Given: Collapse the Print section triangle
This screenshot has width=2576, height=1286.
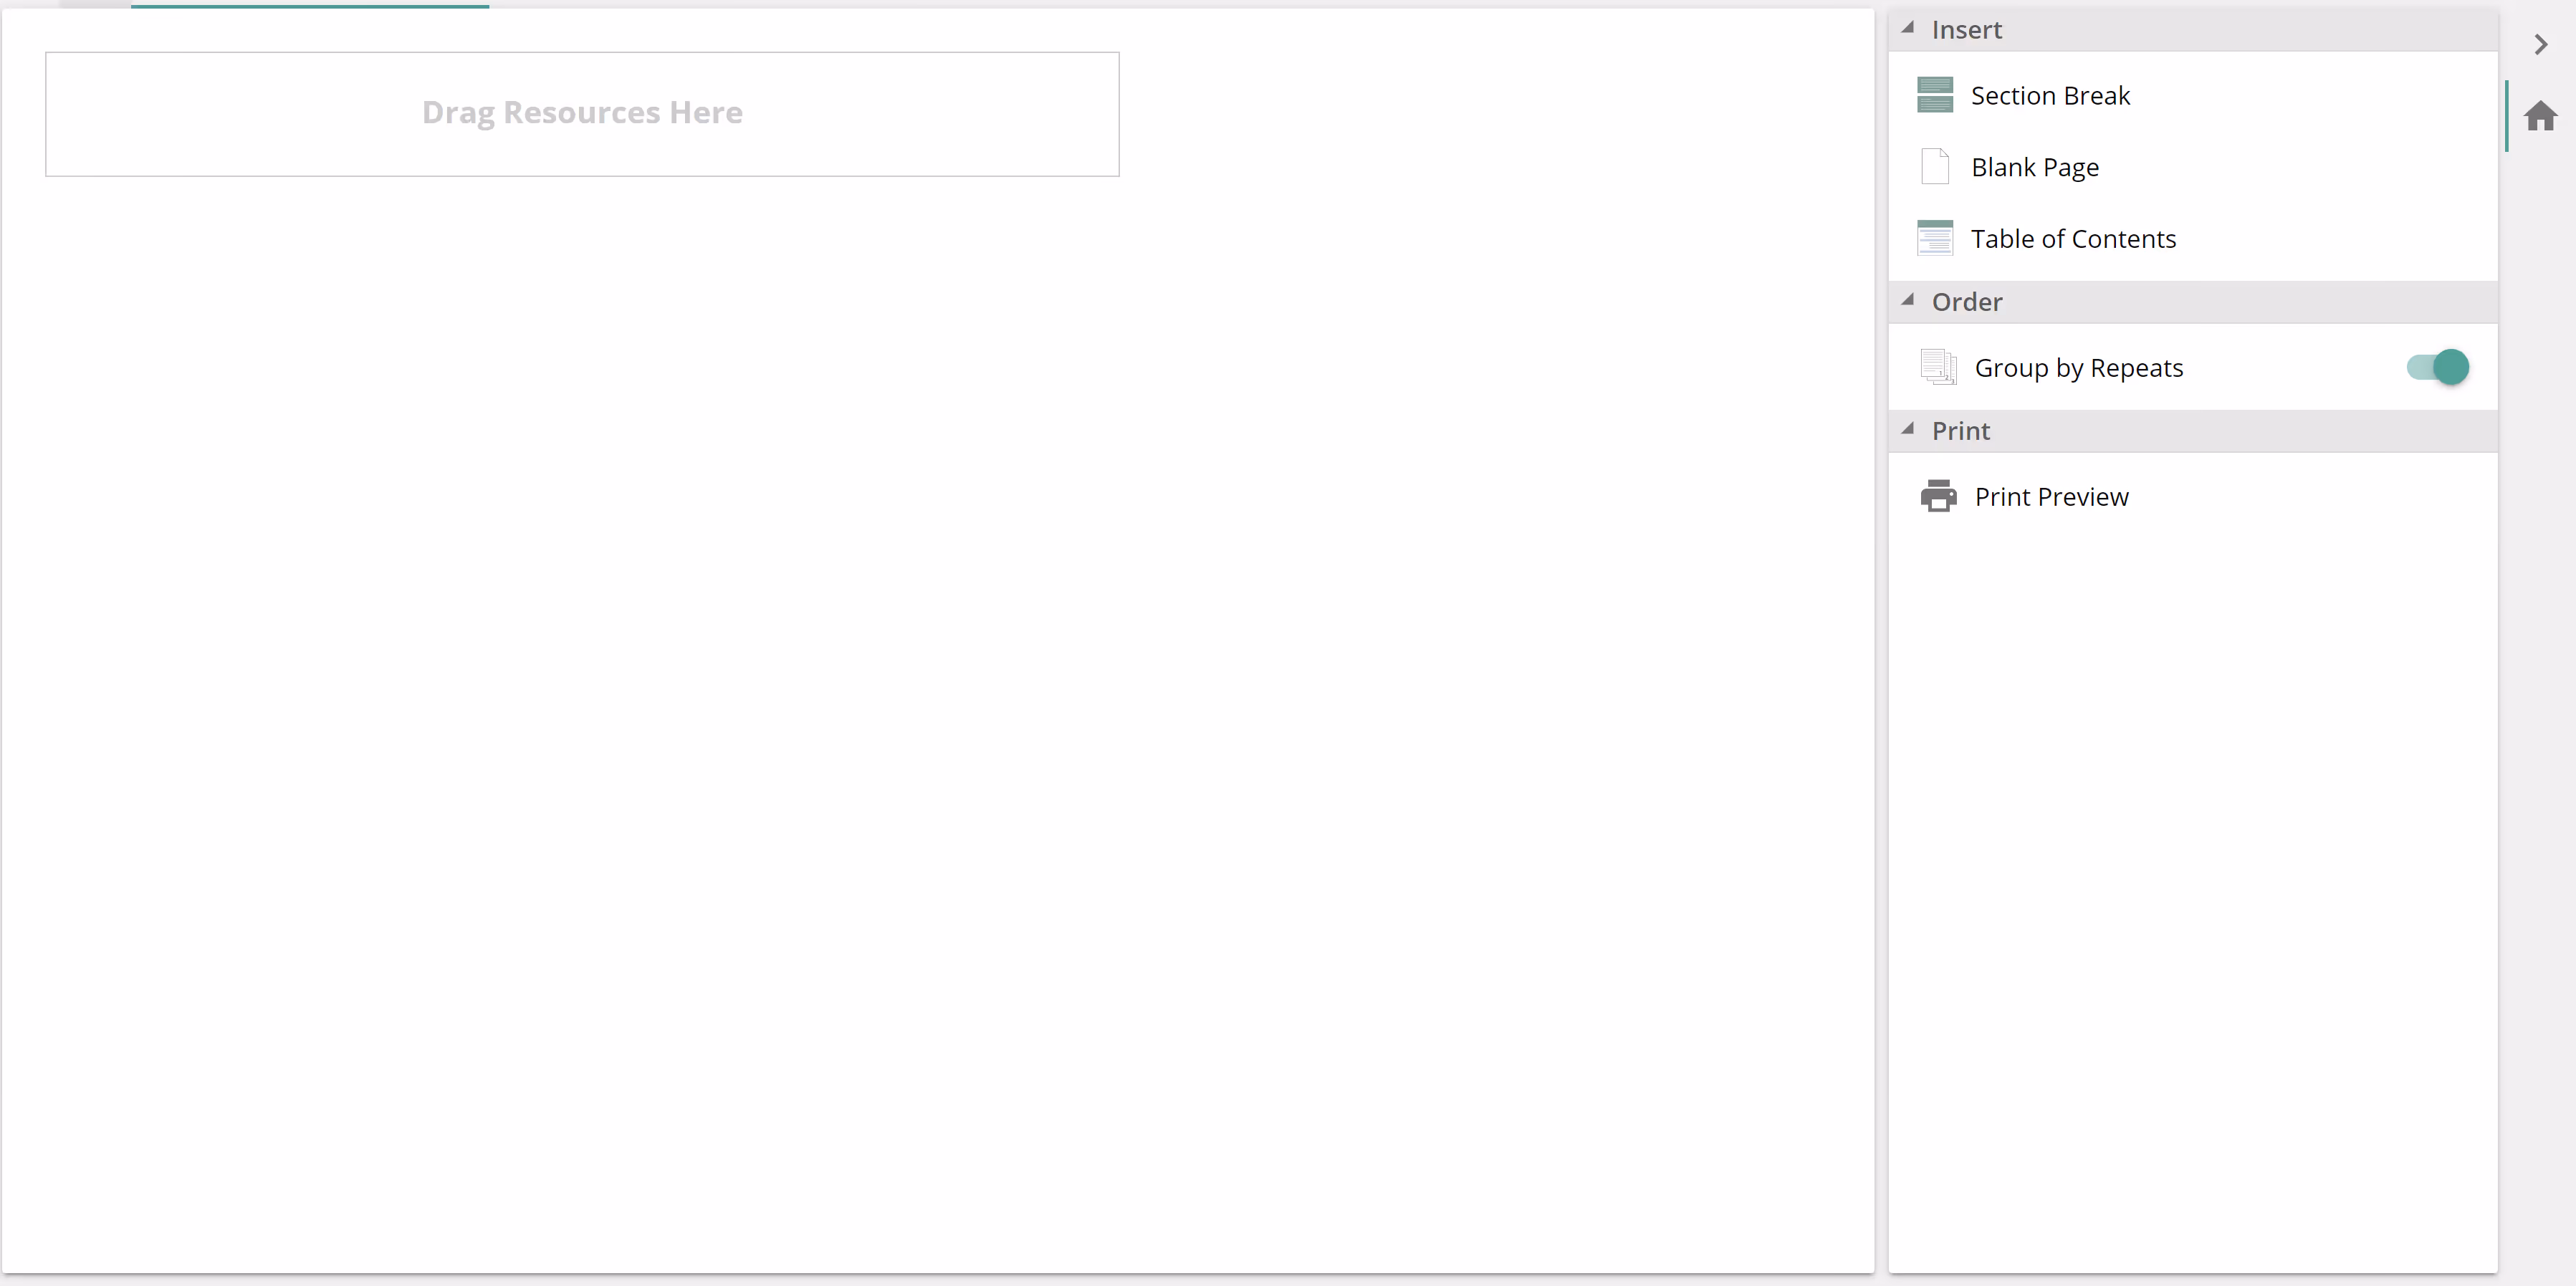Looking at the screenshot, I should click(1908, 429).
